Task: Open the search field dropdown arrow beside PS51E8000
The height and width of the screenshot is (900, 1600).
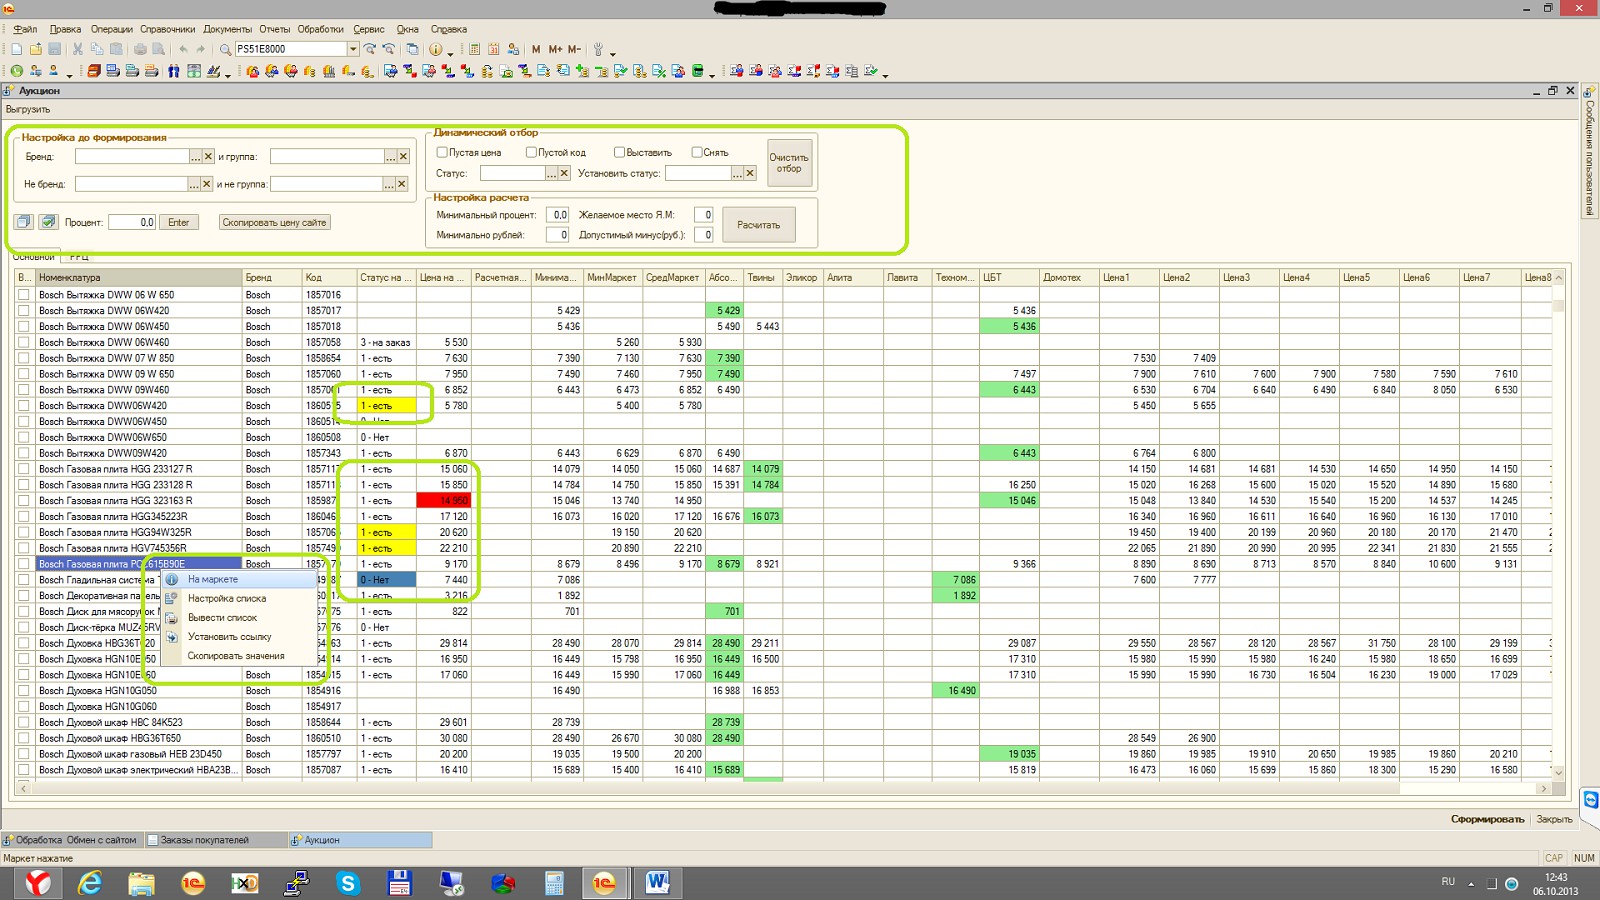Action: [353, 49]
